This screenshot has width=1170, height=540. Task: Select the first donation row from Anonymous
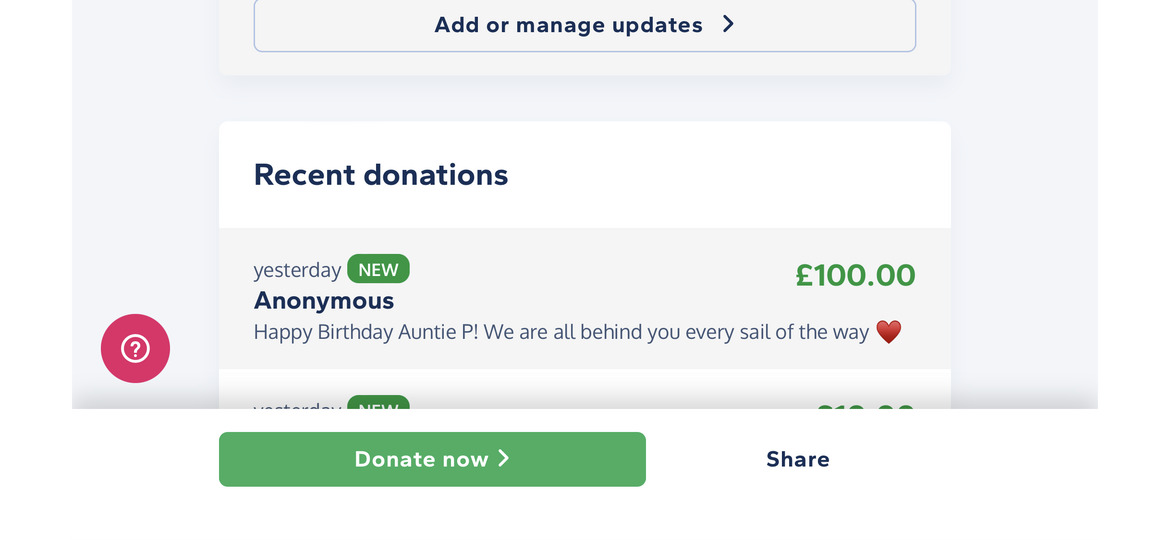pos(585,298)
